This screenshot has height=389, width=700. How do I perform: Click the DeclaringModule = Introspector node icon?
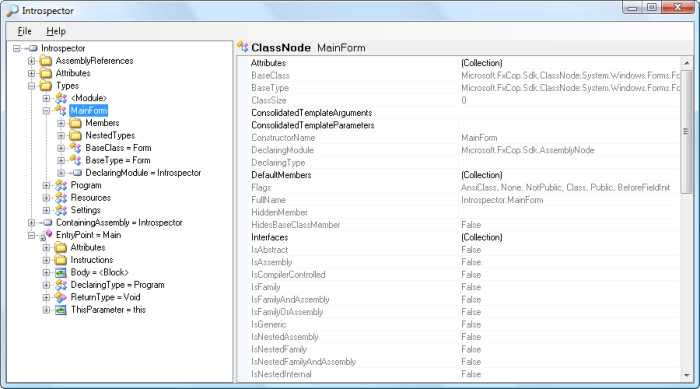pos(75,173)
